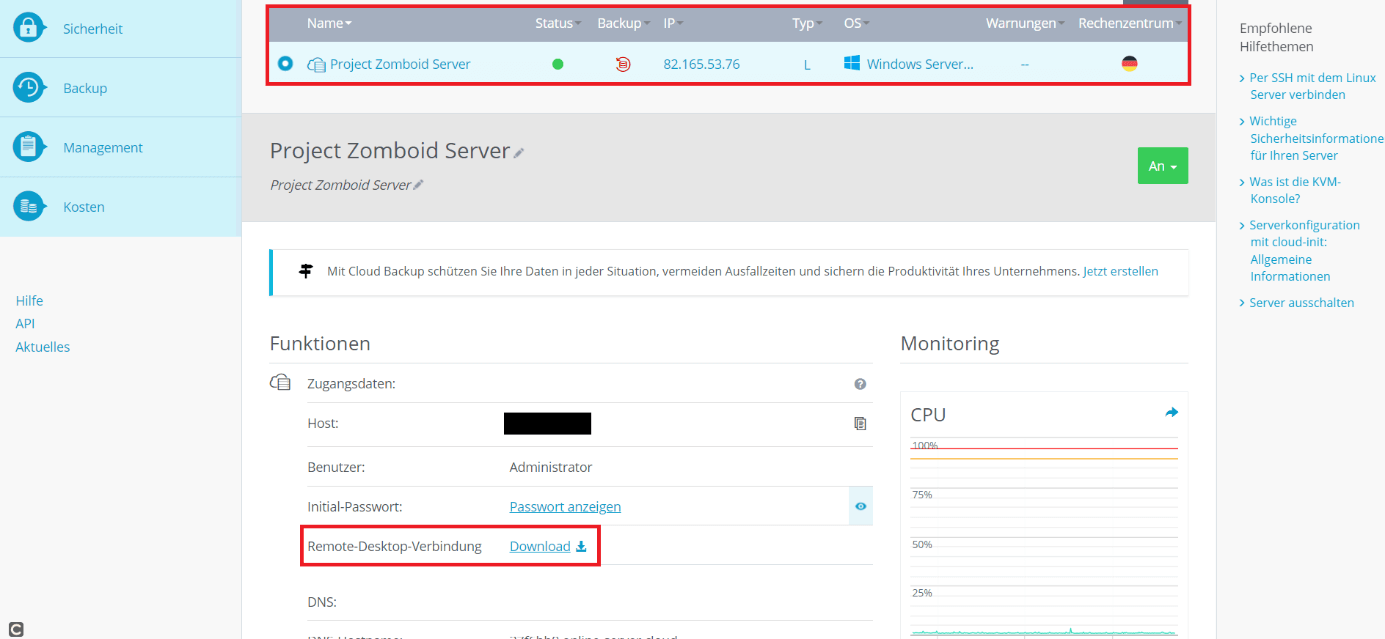This screenshot has width=1385, height=639.
Task: Open help topic Server ausschalten
Action: coord(1302,302)
